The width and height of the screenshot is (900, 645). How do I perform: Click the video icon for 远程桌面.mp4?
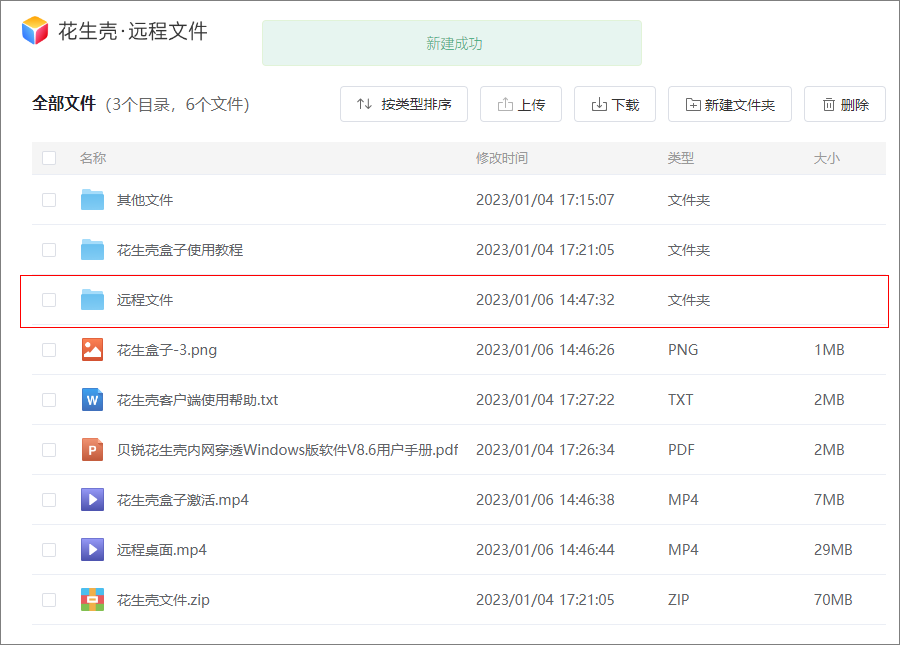point(92,550)
